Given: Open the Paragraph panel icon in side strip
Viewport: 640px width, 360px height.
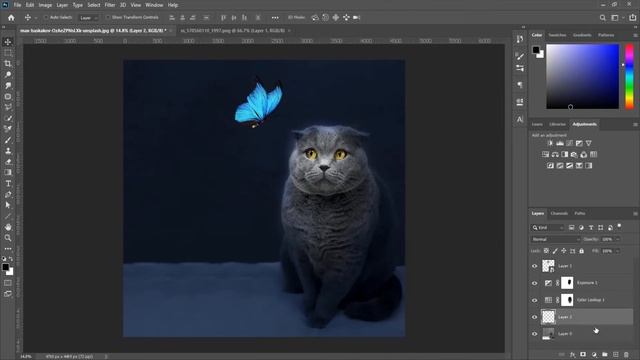Looking at the screenshot, I should (520, 85).
